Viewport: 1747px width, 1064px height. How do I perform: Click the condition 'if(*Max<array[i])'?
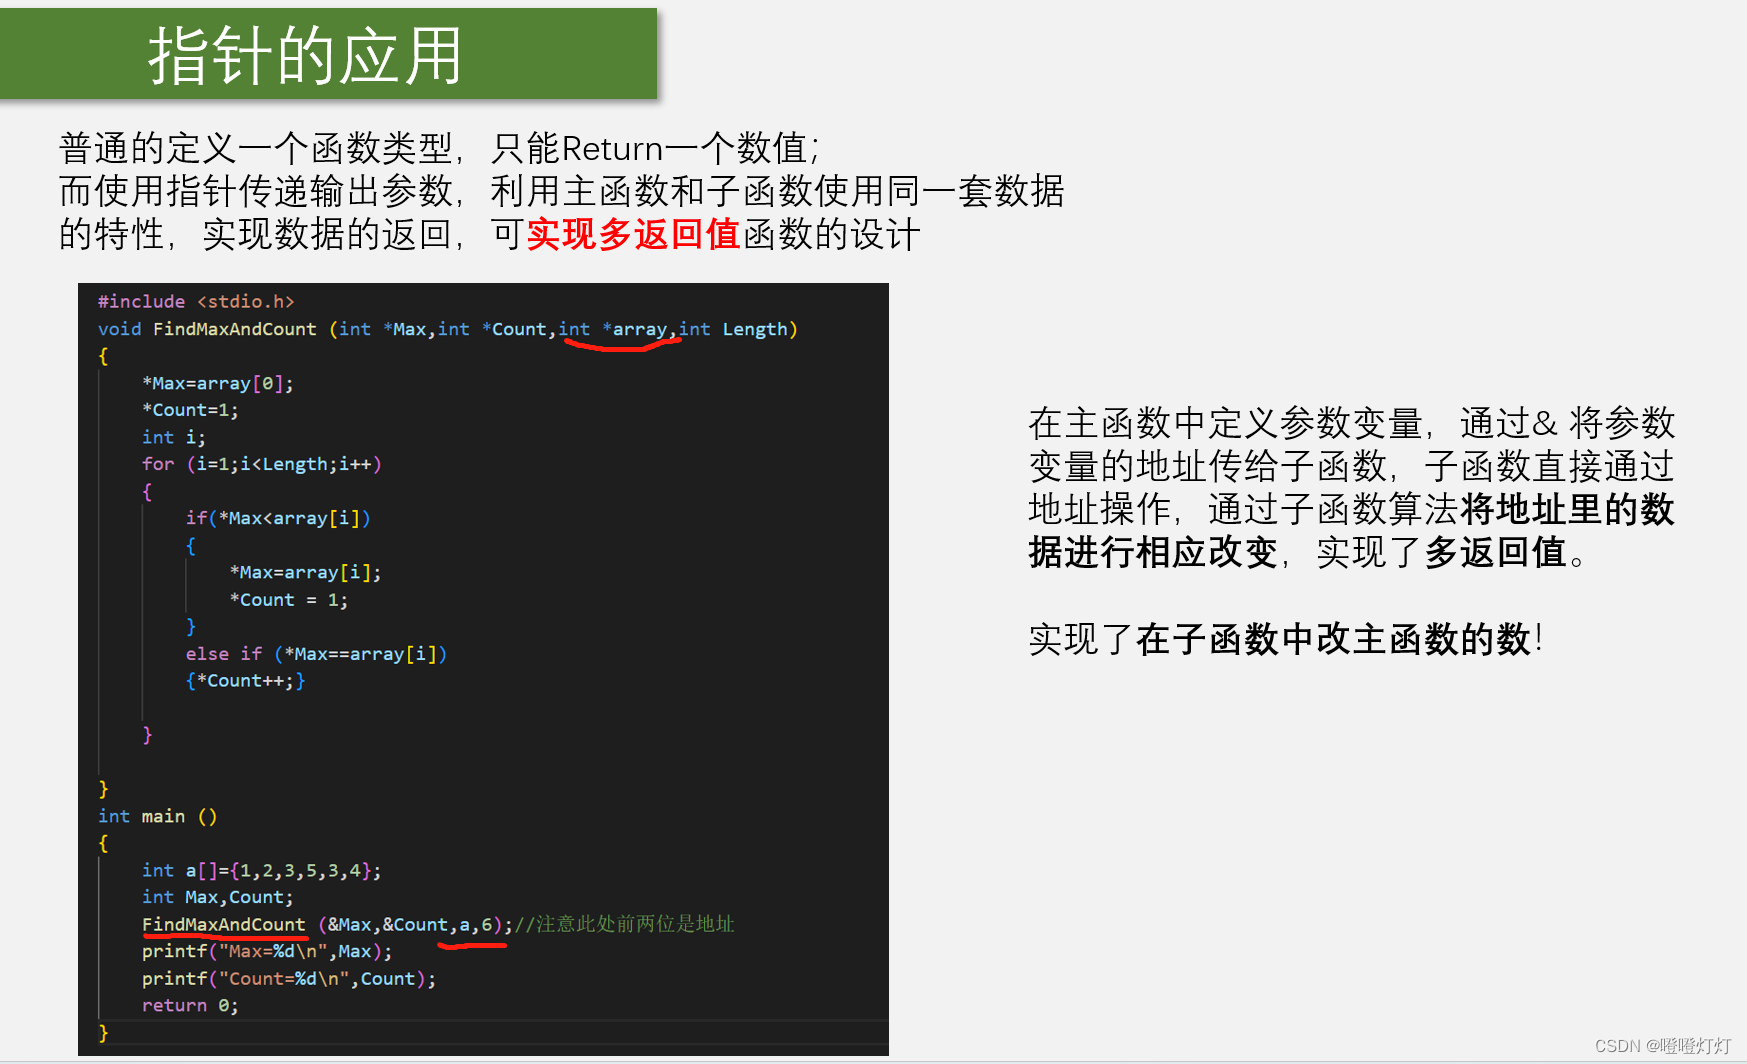(x=278, y=518)
